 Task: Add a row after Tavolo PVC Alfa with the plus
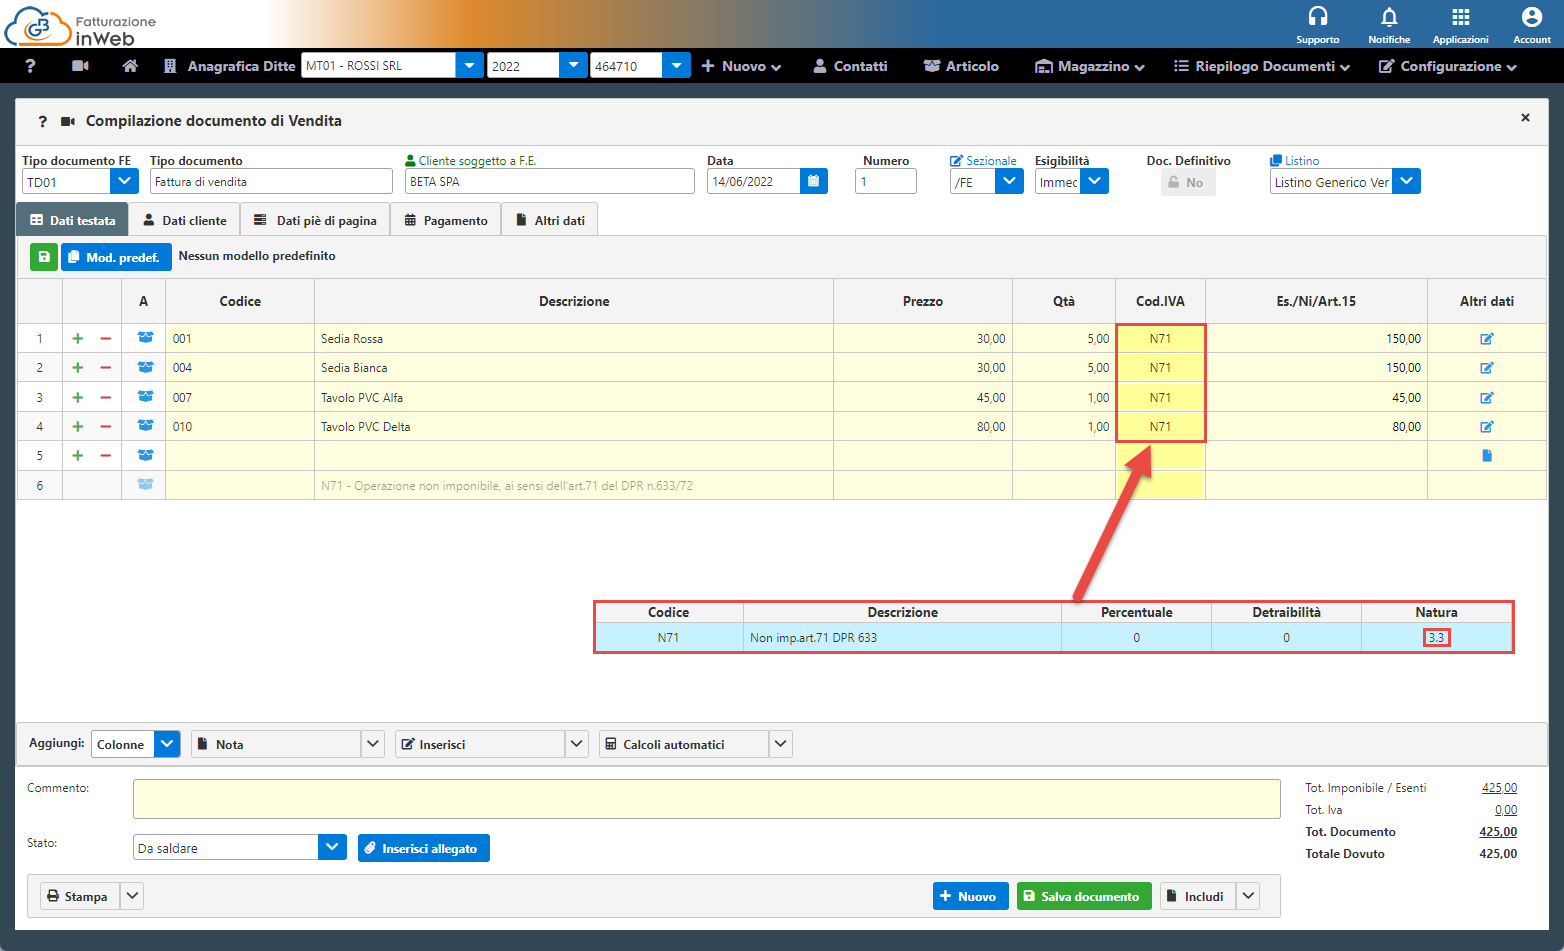coord(78,398)
